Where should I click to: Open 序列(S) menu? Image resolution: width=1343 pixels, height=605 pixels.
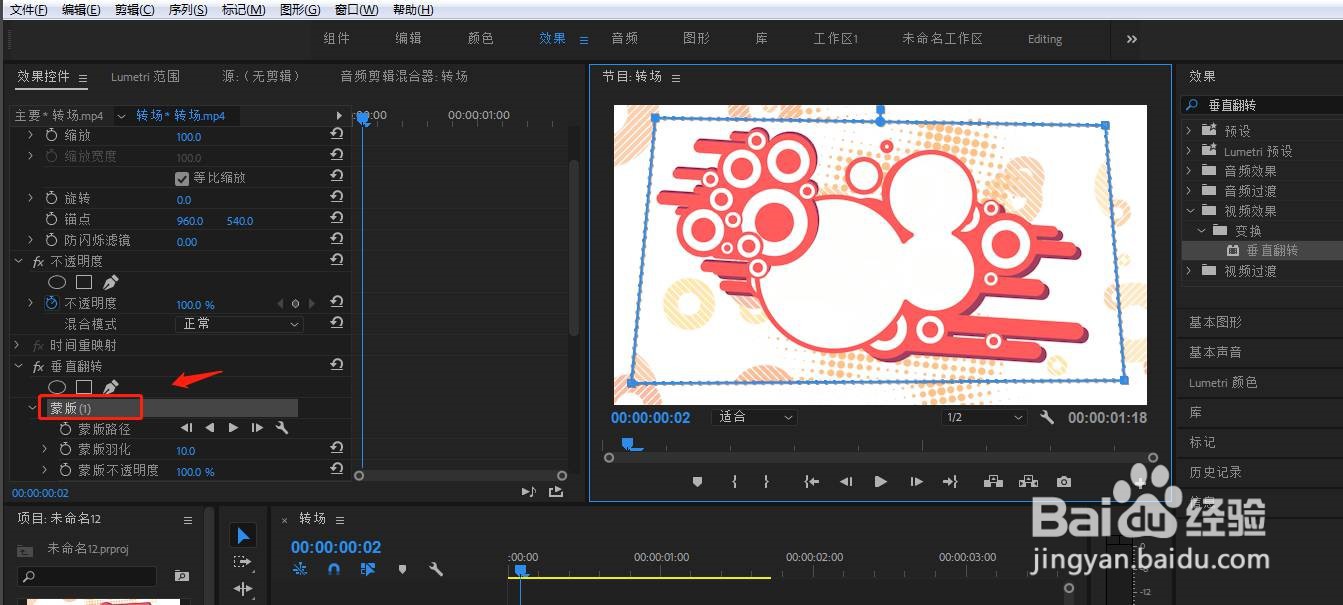pyautogui.click(x=188, y=10)
